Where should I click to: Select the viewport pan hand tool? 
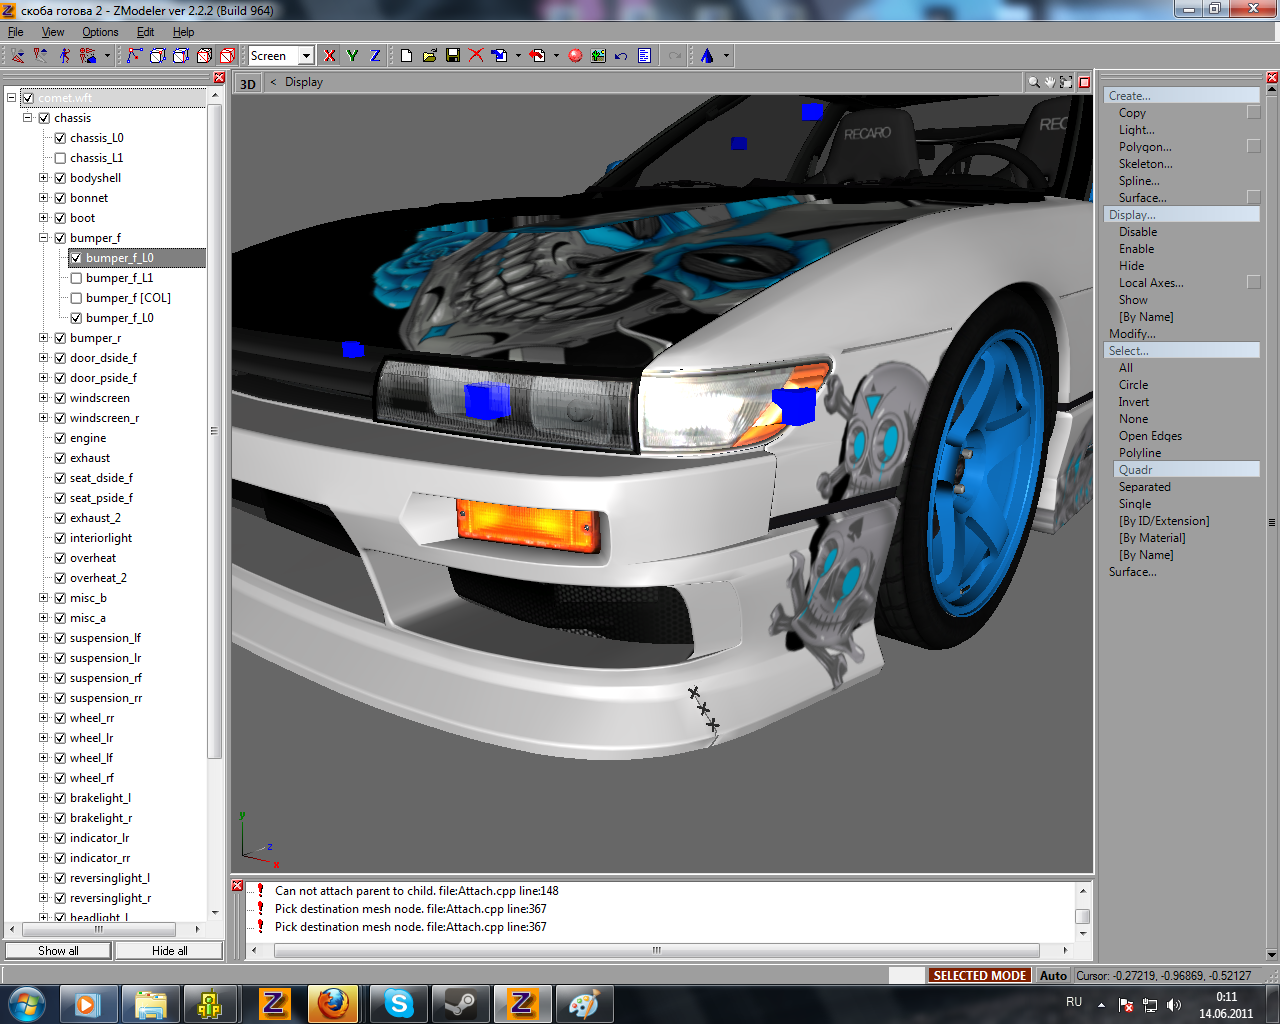[1050, 82]
